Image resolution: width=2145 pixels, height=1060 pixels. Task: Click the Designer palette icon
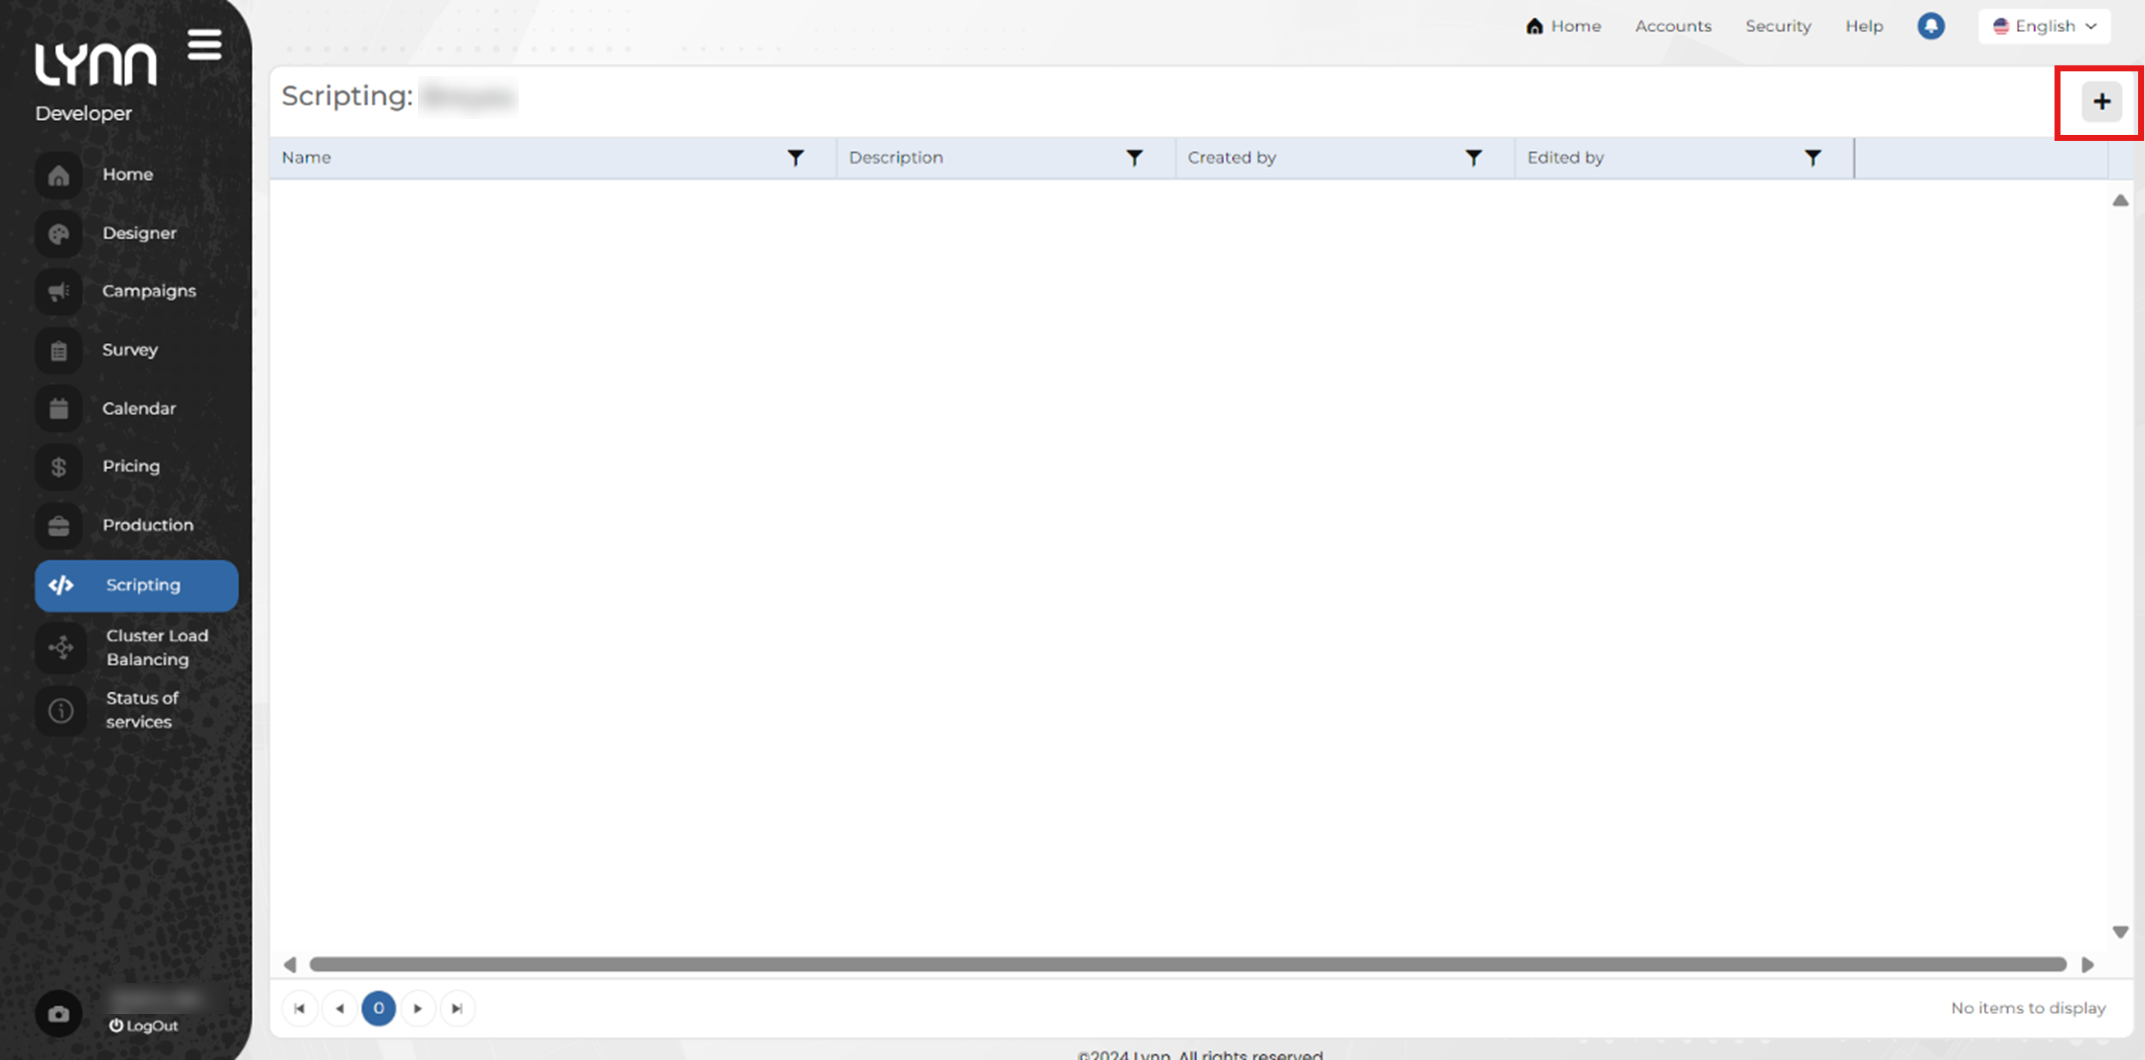[x=59, y=233]
